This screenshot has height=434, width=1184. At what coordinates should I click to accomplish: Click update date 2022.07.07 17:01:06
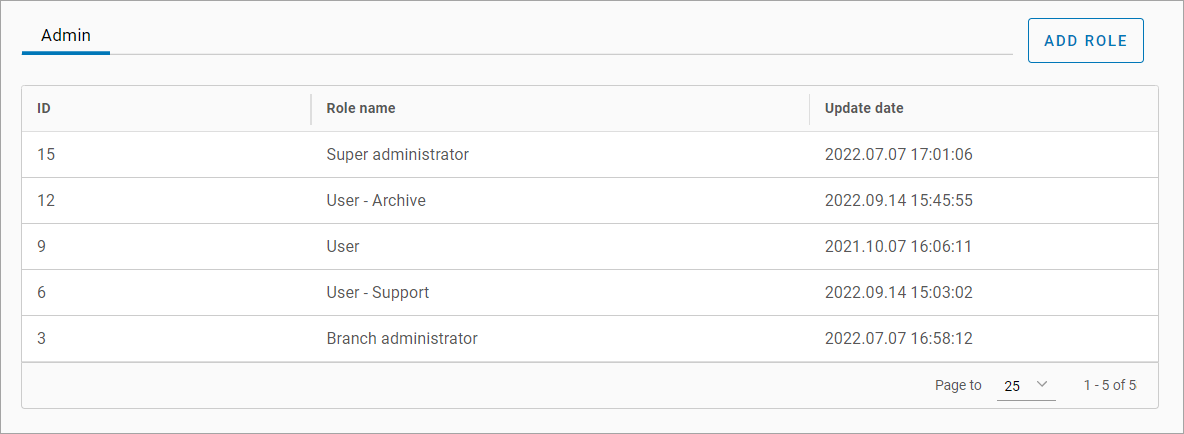(898, 155)
